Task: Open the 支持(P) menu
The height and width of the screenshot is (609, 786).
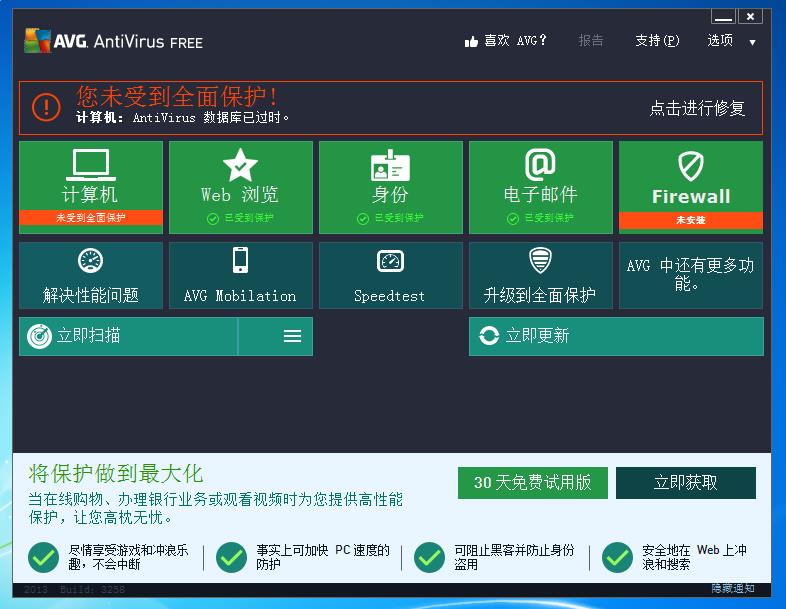Action: pos(657,41)
